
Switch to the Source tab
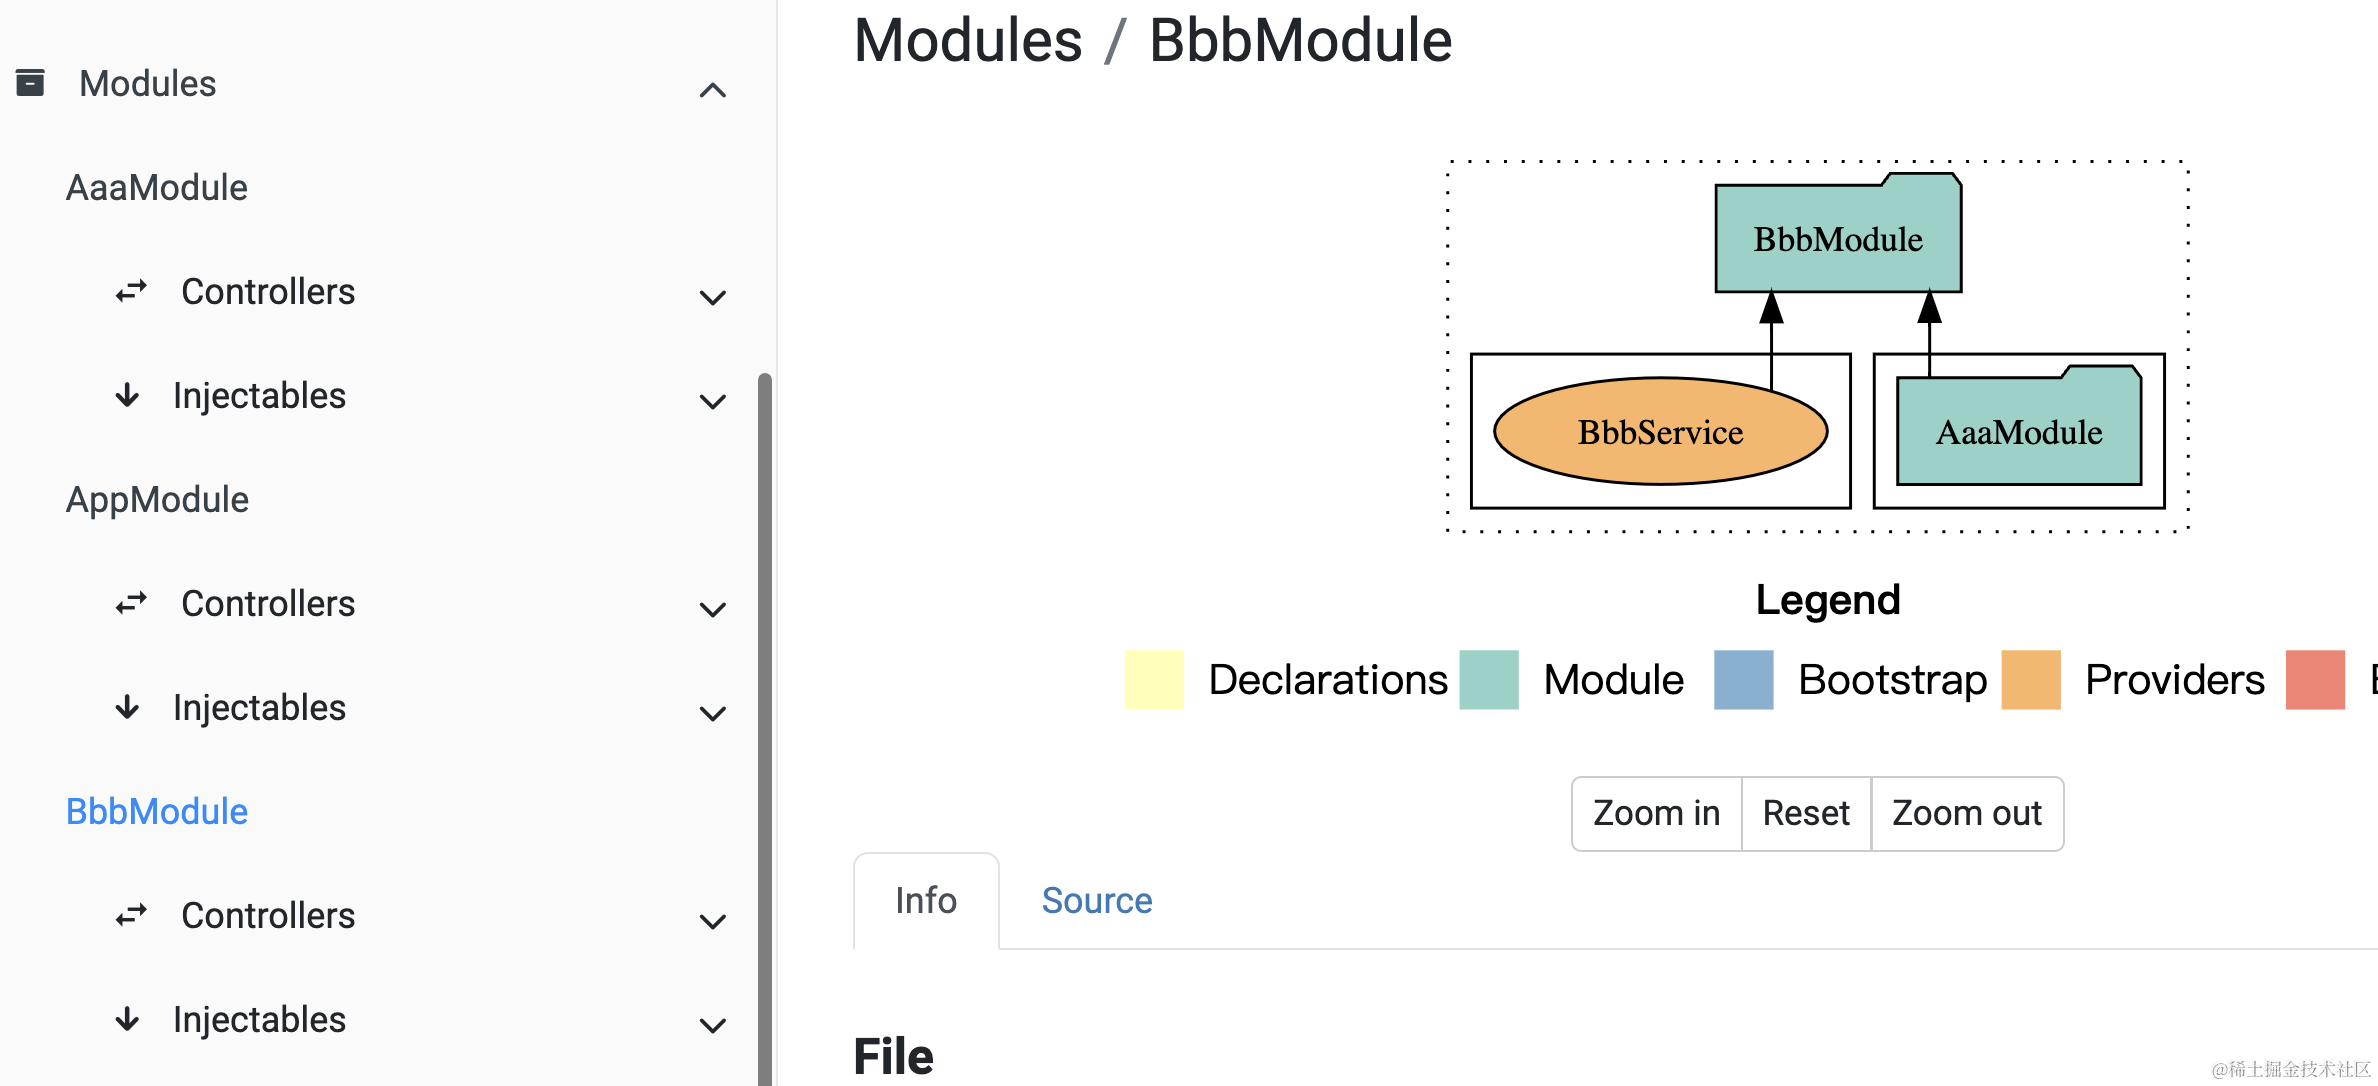point(1096,900)
